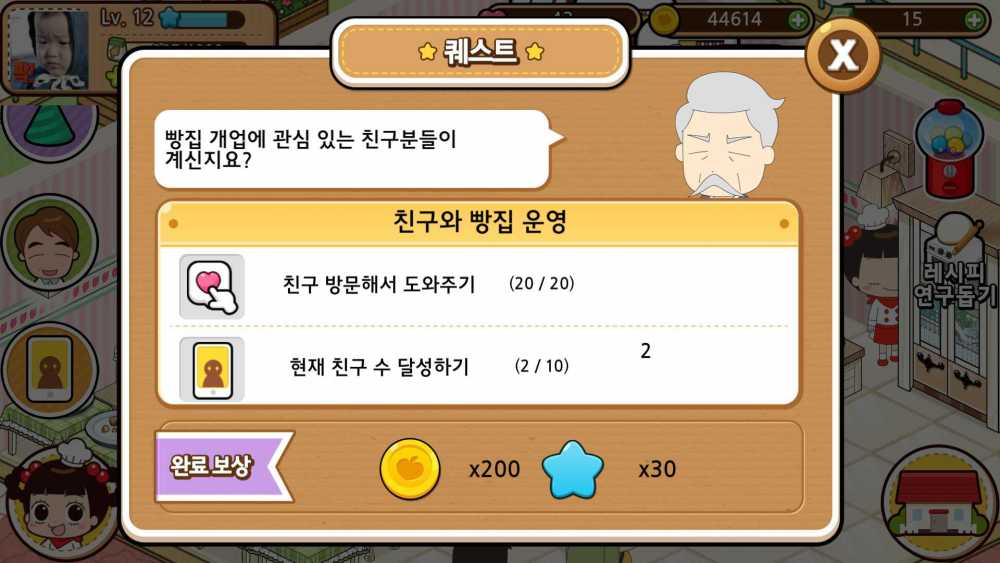Tap the chef girl character avatar
This screenshot has height=563, width=1000.
click(x=62, y=504)
